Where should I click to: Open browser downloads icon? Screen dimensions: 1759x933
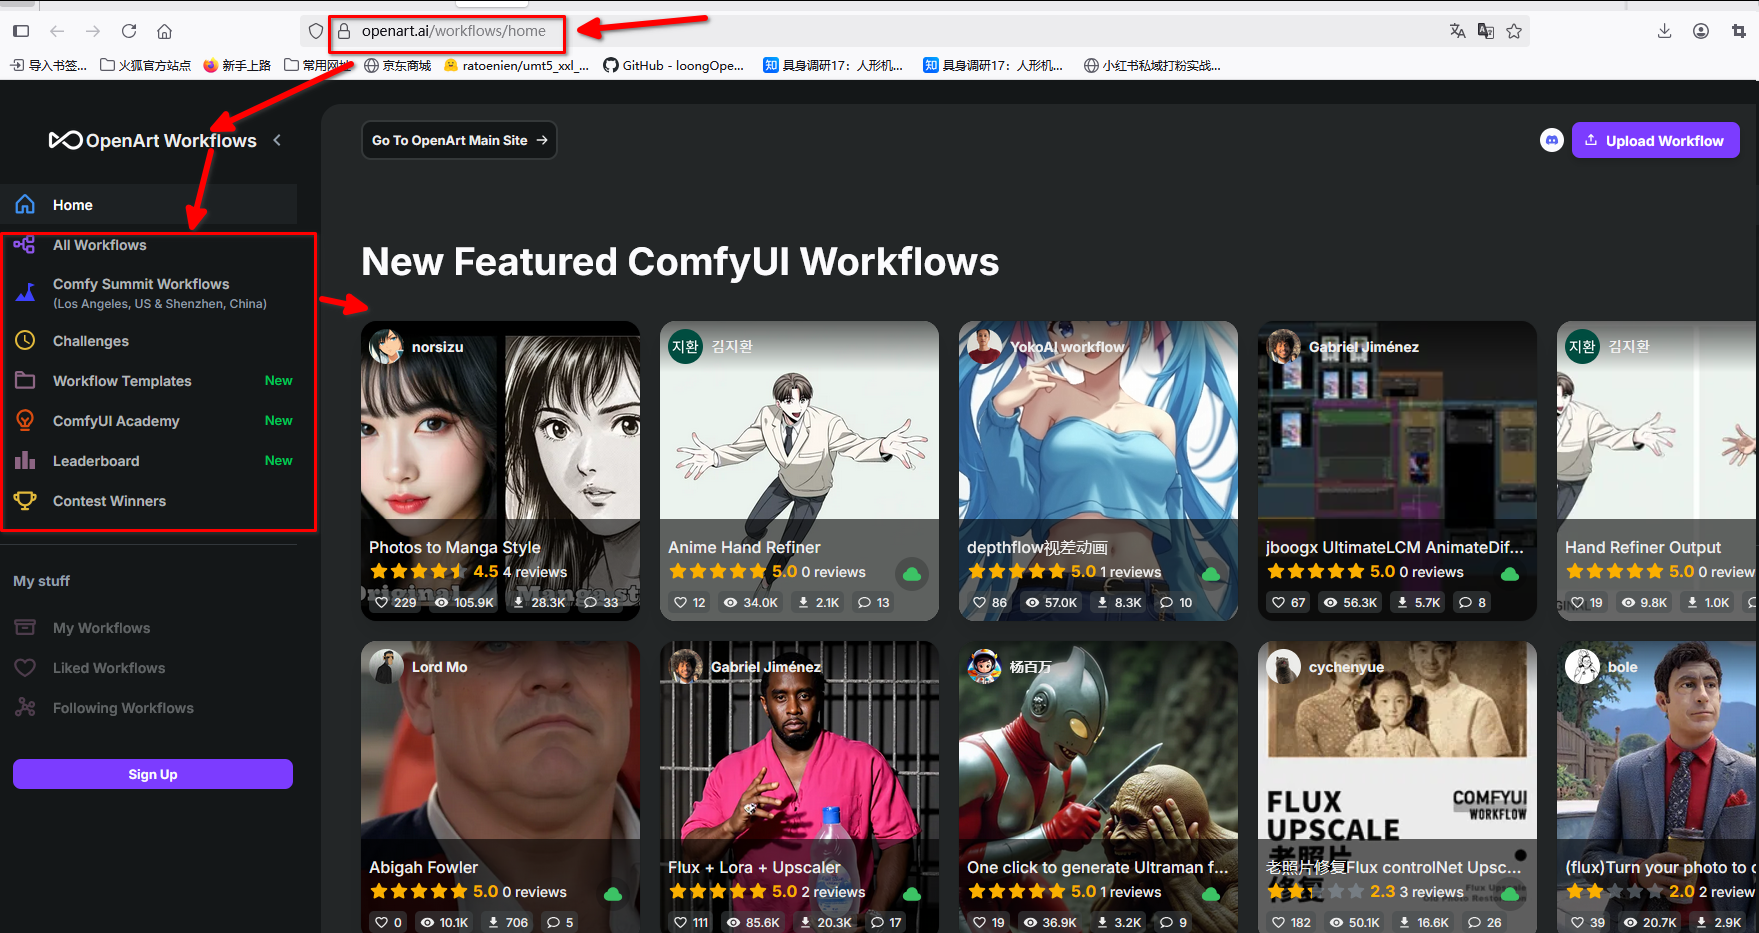1664,31
